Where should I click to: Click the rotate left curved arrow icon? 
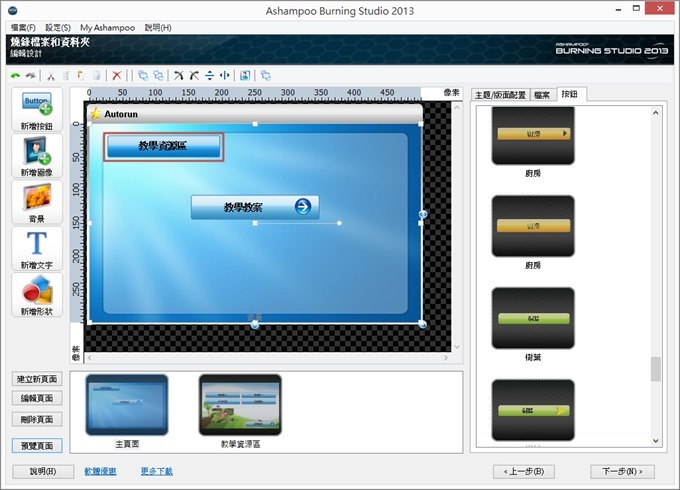pyautogui.click(x=194, y=75)
